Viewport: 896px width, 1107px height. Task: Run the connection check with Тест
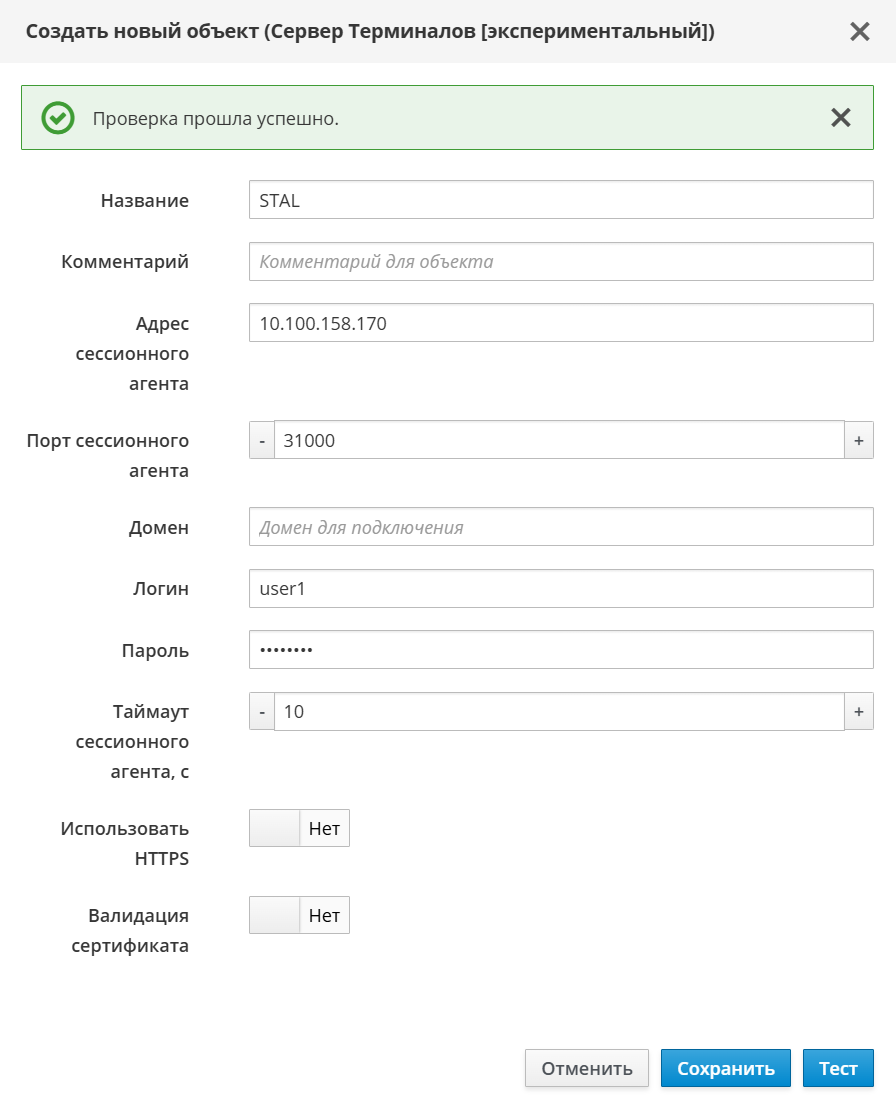pos(837,1068)
